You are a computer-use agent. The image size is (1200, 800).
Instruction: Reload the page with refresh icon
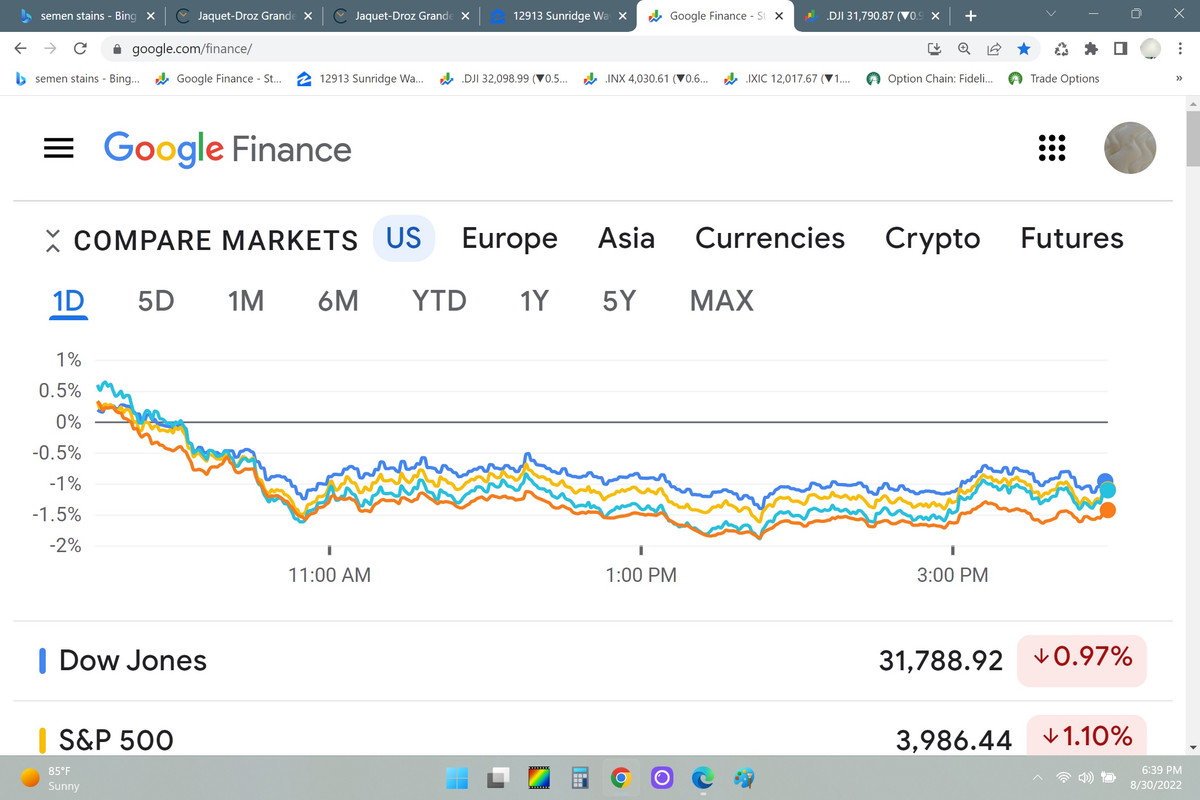81,48
